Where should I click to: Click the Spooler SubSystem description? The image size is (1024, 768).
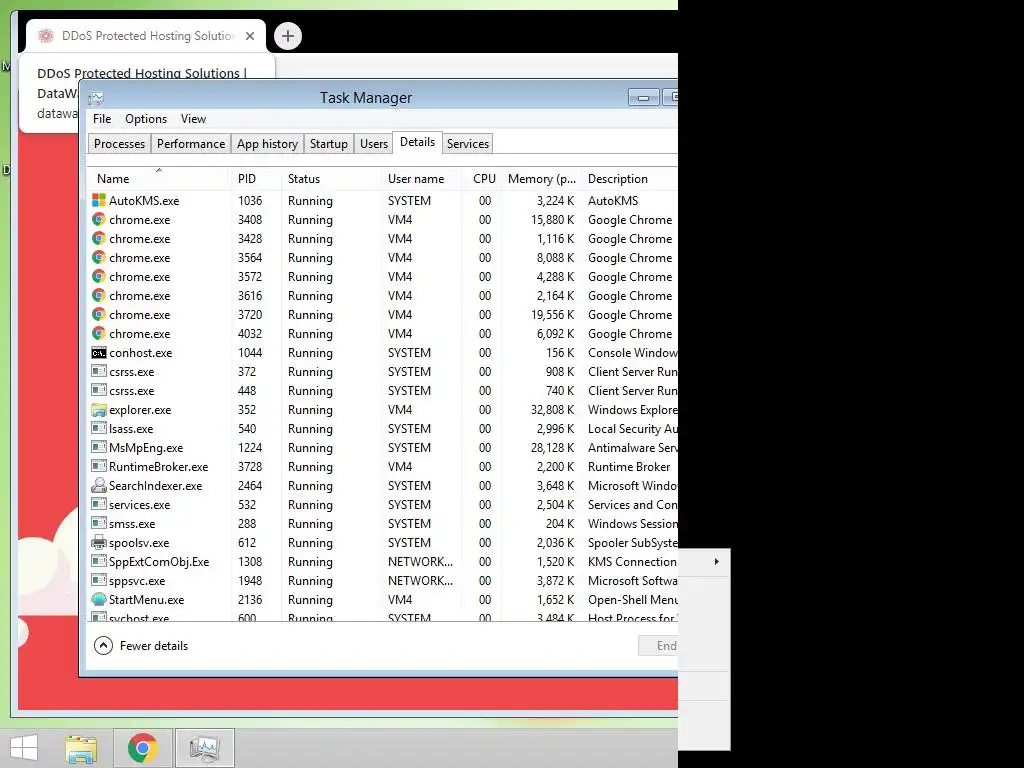[632, 543]
